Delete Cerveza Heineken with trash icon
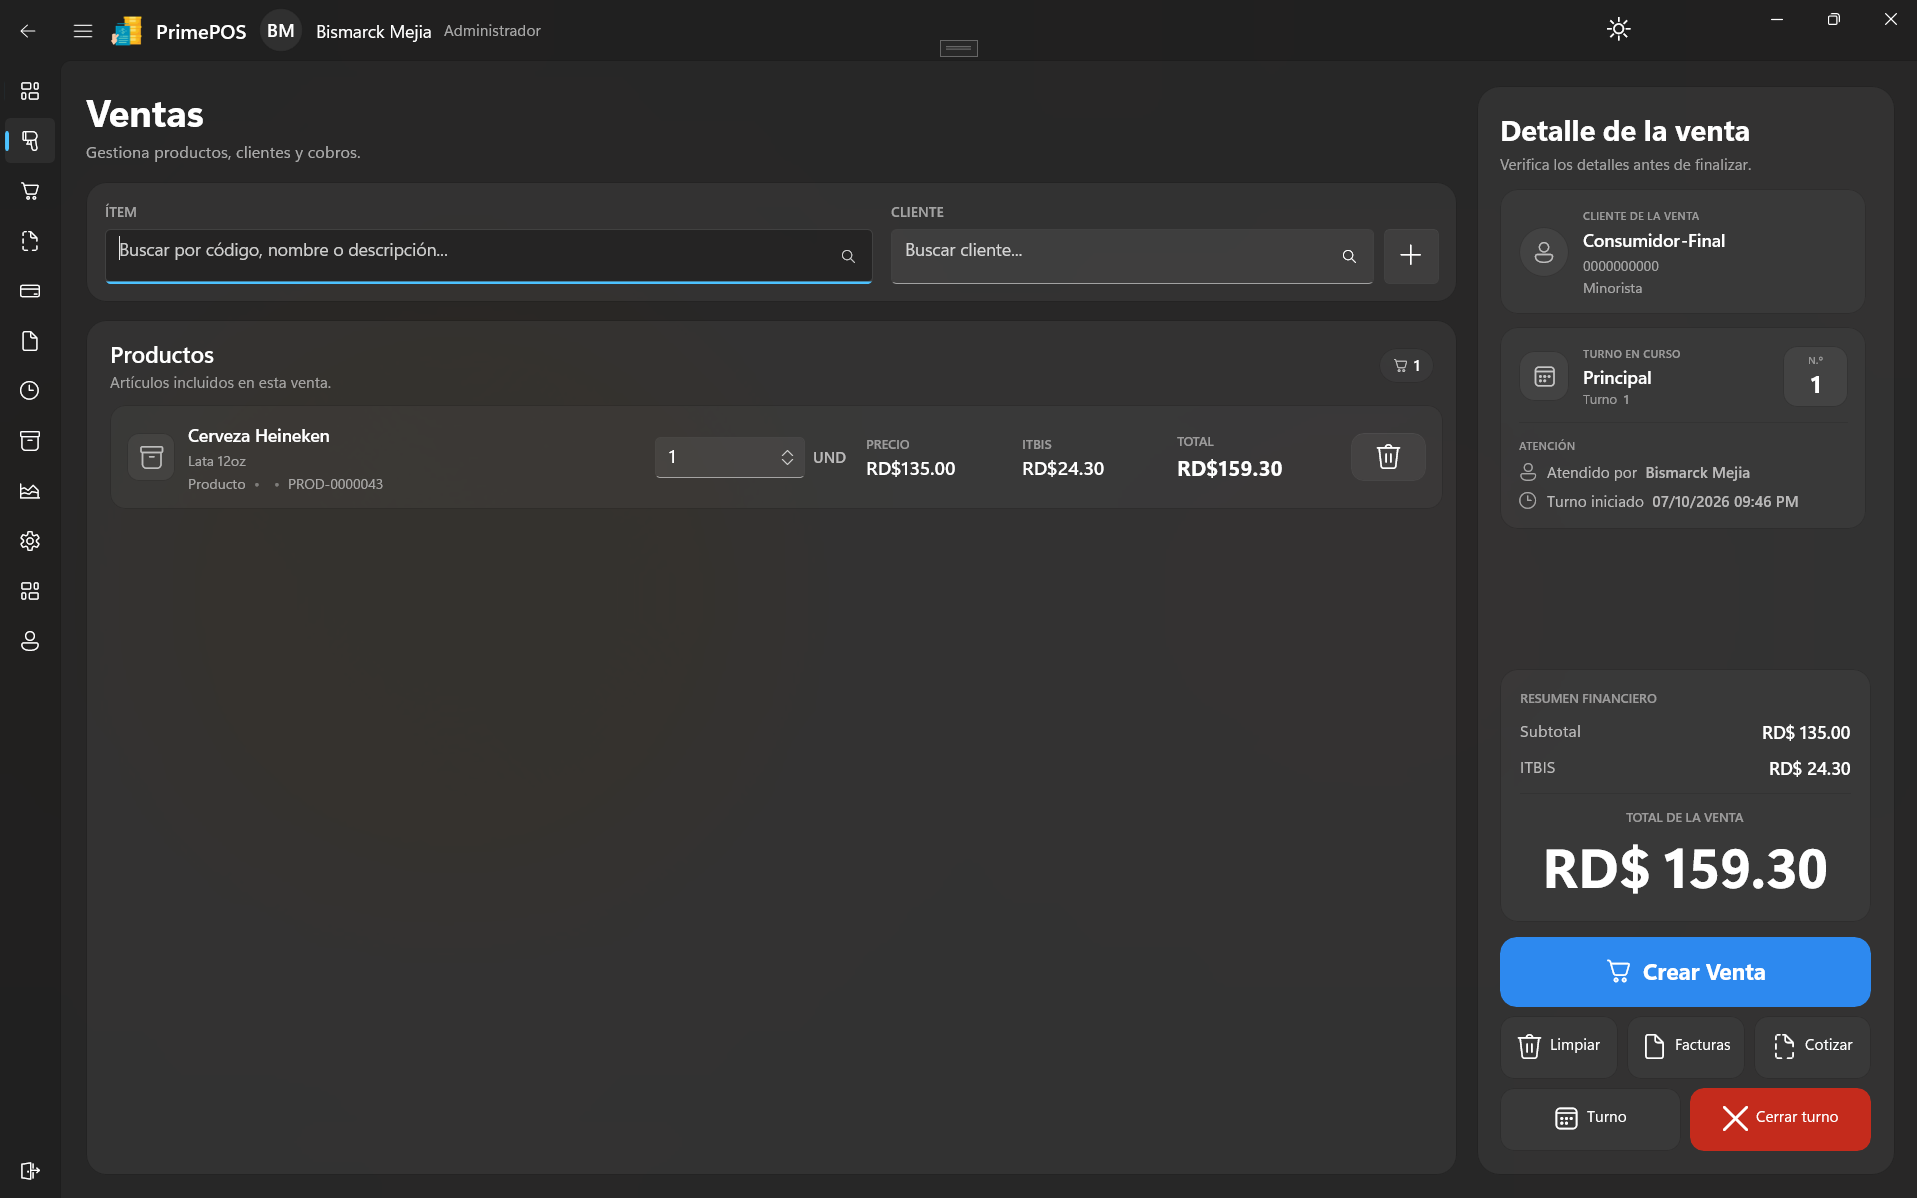Viewport: 1917px width, 1198px height. [x=1388, y=457]
